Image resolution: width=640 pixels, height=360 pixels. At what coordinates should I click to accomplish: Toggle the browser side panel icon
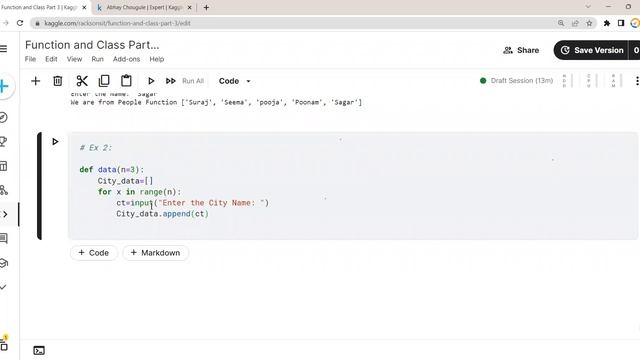tap(621, 23)
